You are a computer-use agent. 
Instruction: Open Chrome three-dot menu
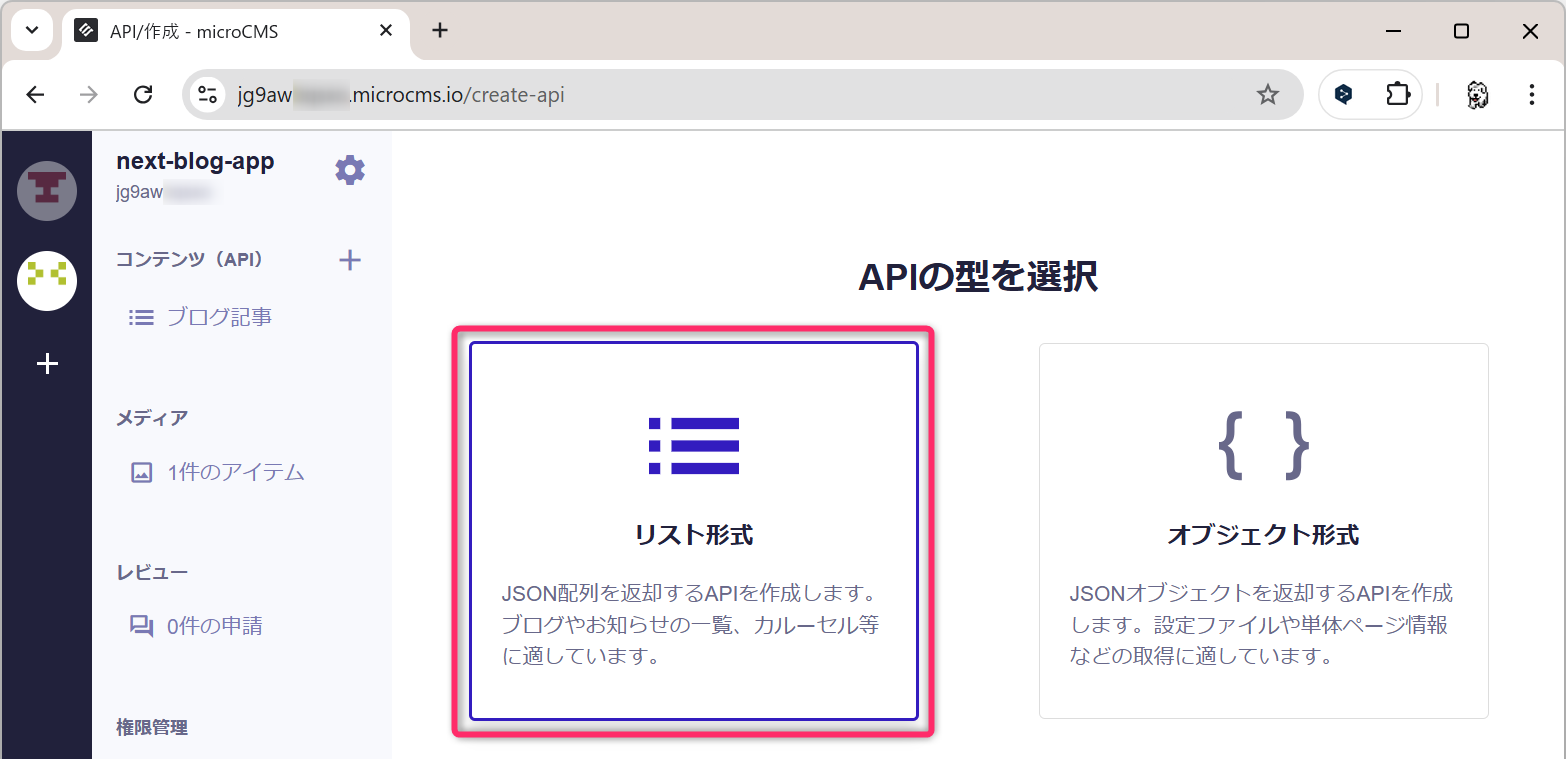(1531, 95)
